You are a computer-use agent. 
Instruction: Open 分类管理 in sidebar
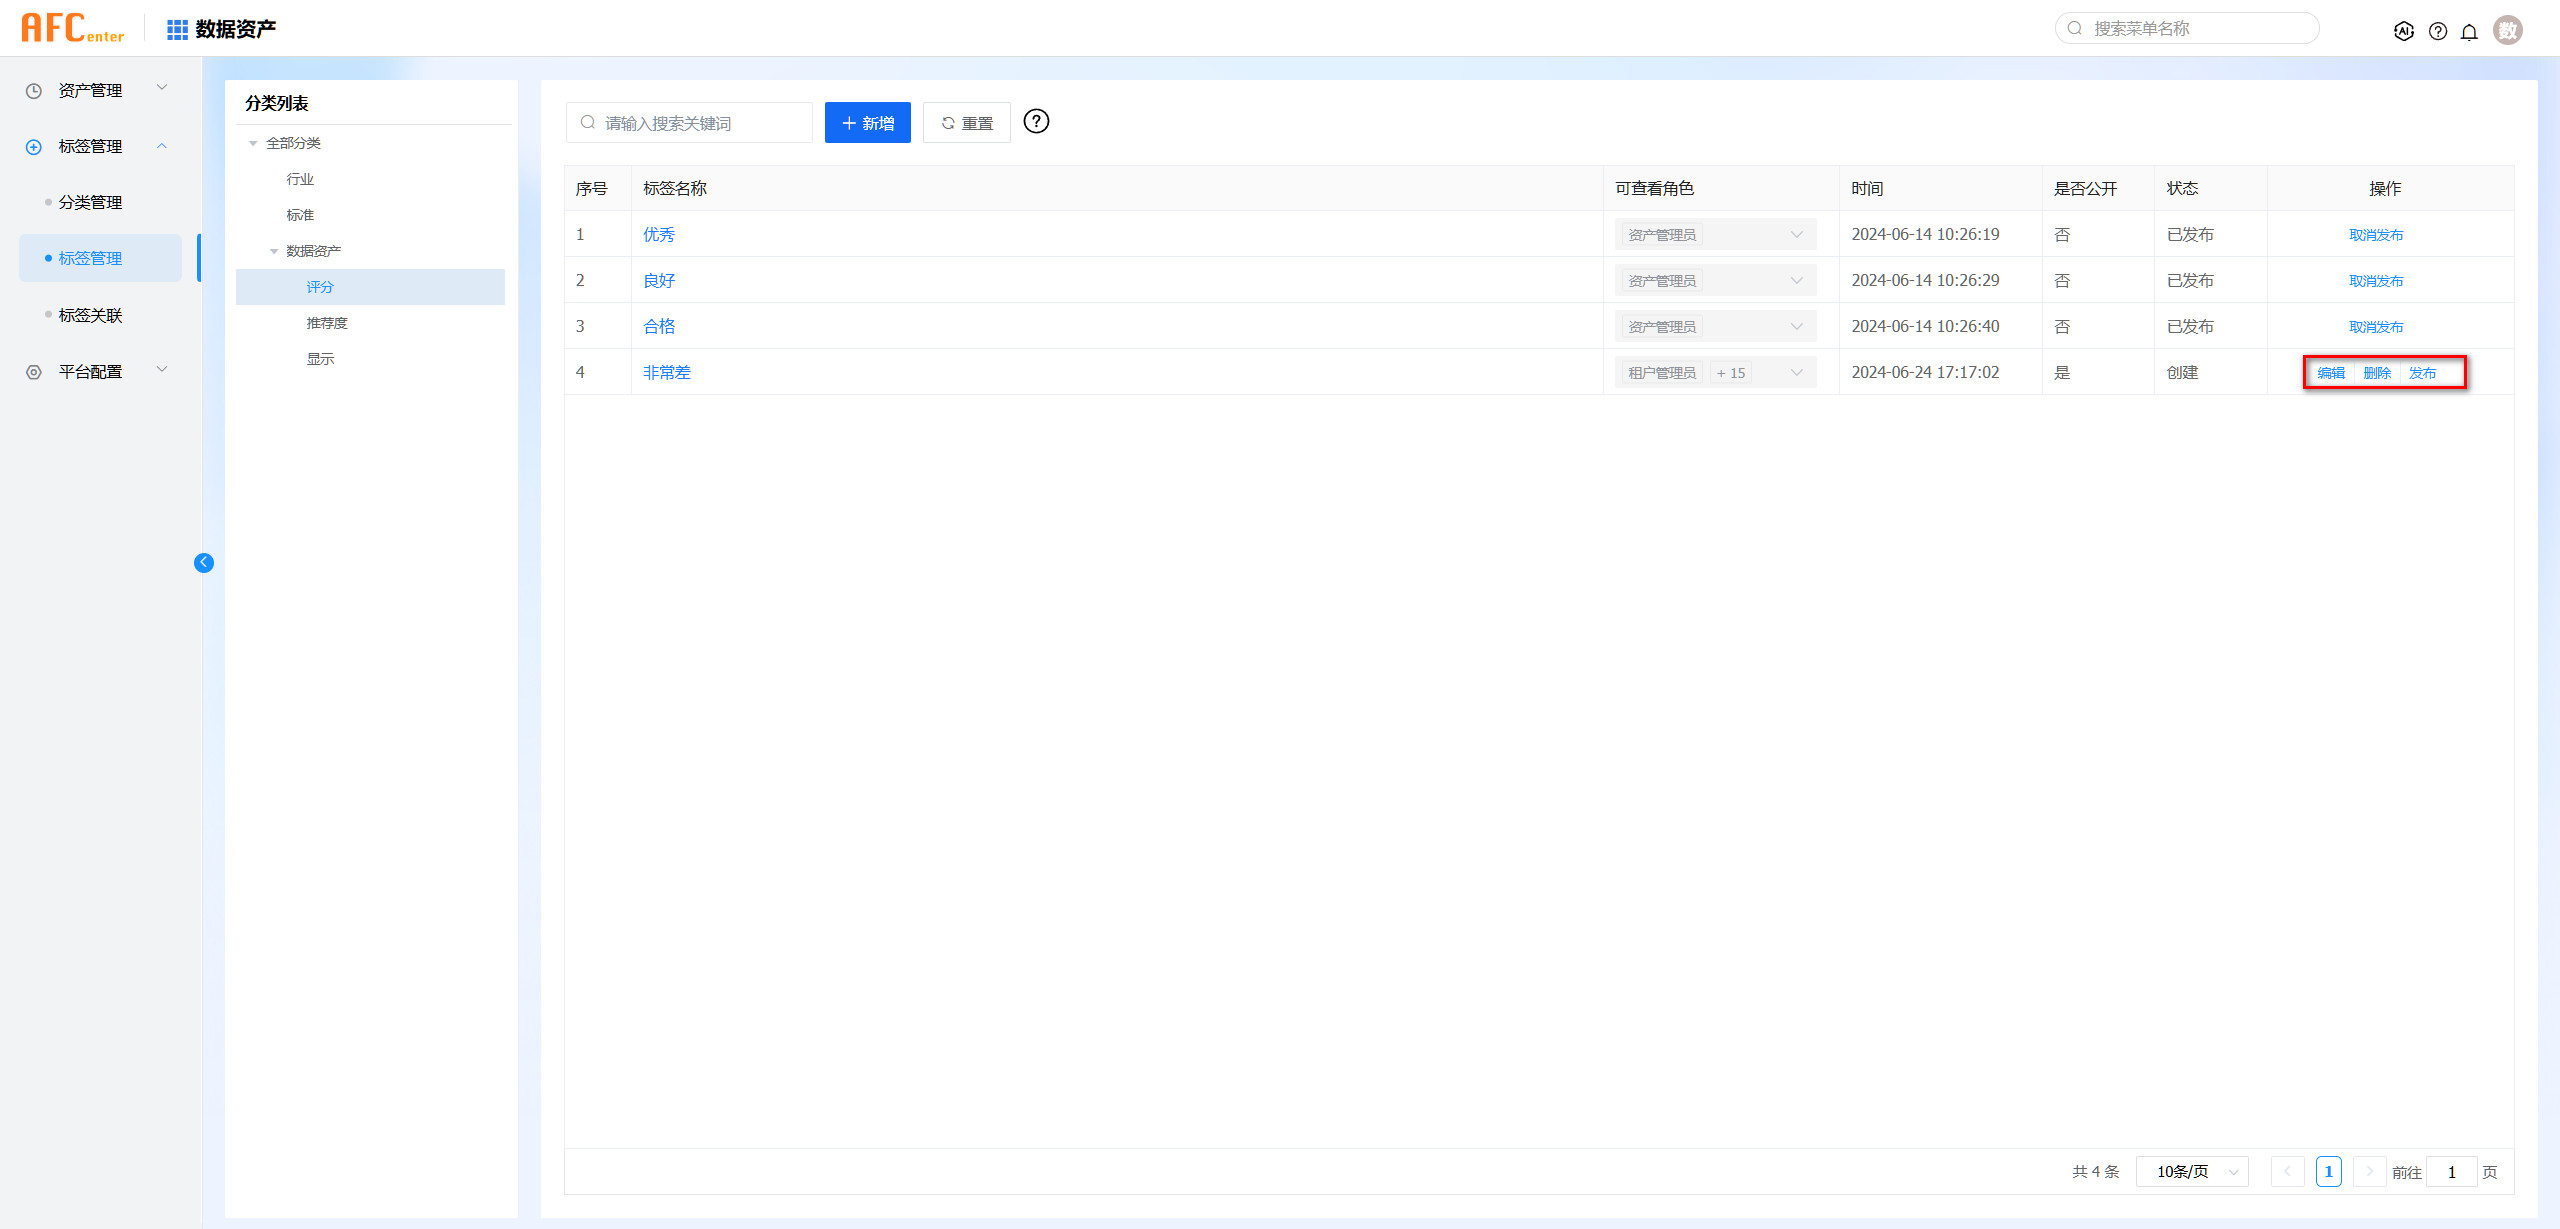[90, 202]
